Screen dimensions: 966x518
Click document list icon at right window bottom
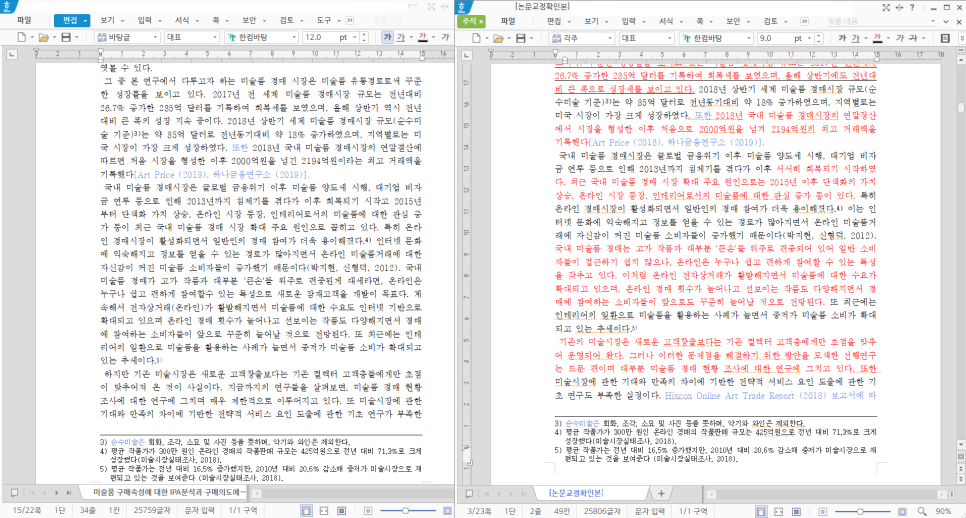coord(469,493)
